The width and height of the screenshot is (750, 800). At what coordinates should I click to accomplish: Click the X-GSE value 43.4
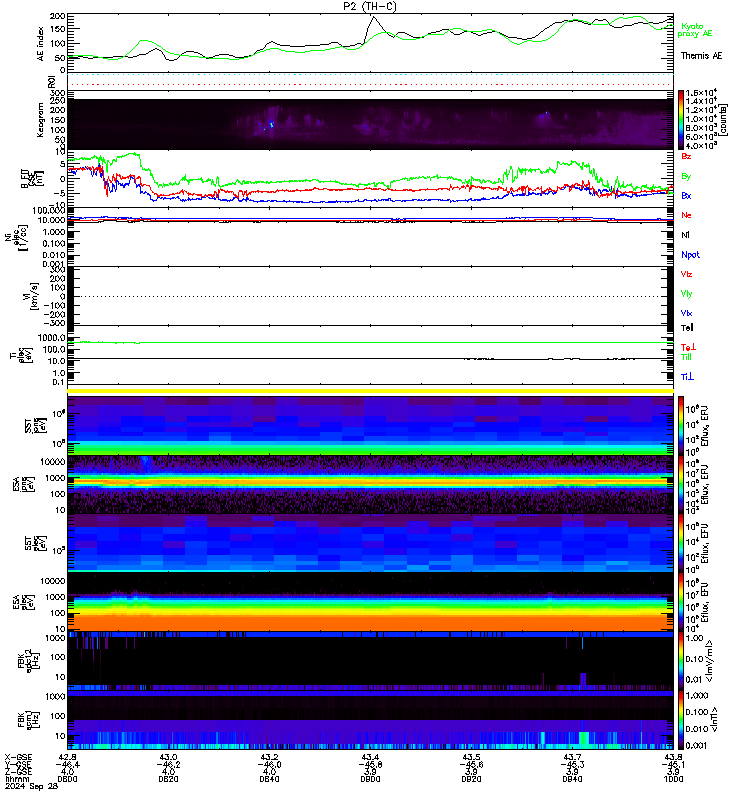[370, 757]
